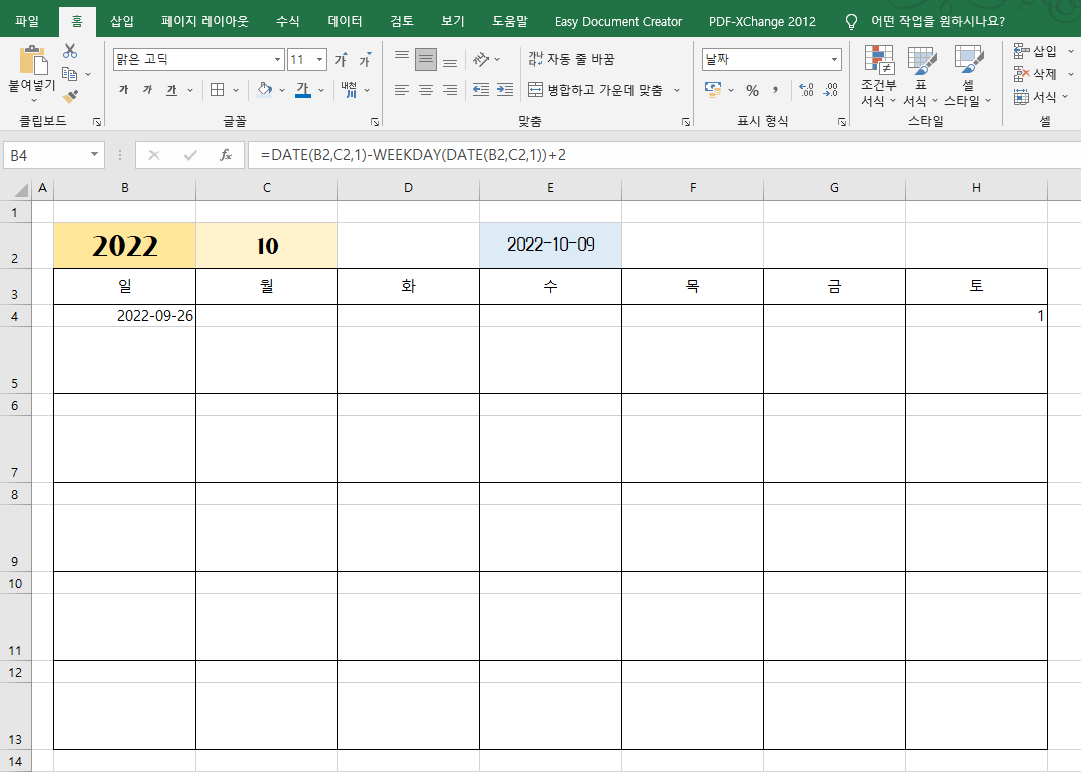This screenshot has height=772, width=1081.
Task: Apply font color from underlined 가
Action: click(x=303, y=90)
